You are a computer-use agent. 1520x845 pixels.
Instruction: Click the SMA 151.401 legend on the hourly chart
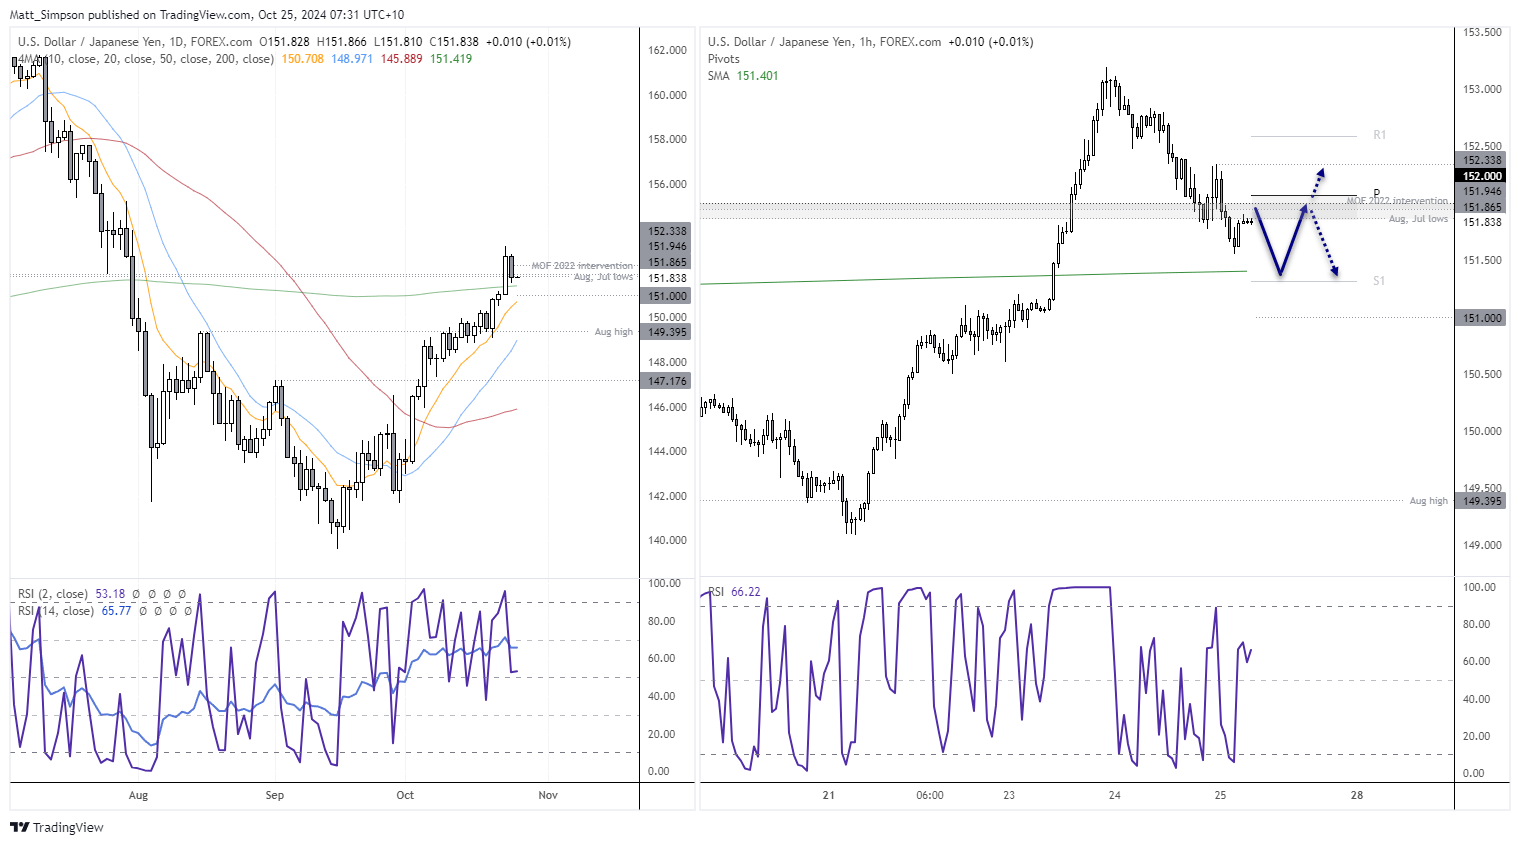tap(743, 76)
